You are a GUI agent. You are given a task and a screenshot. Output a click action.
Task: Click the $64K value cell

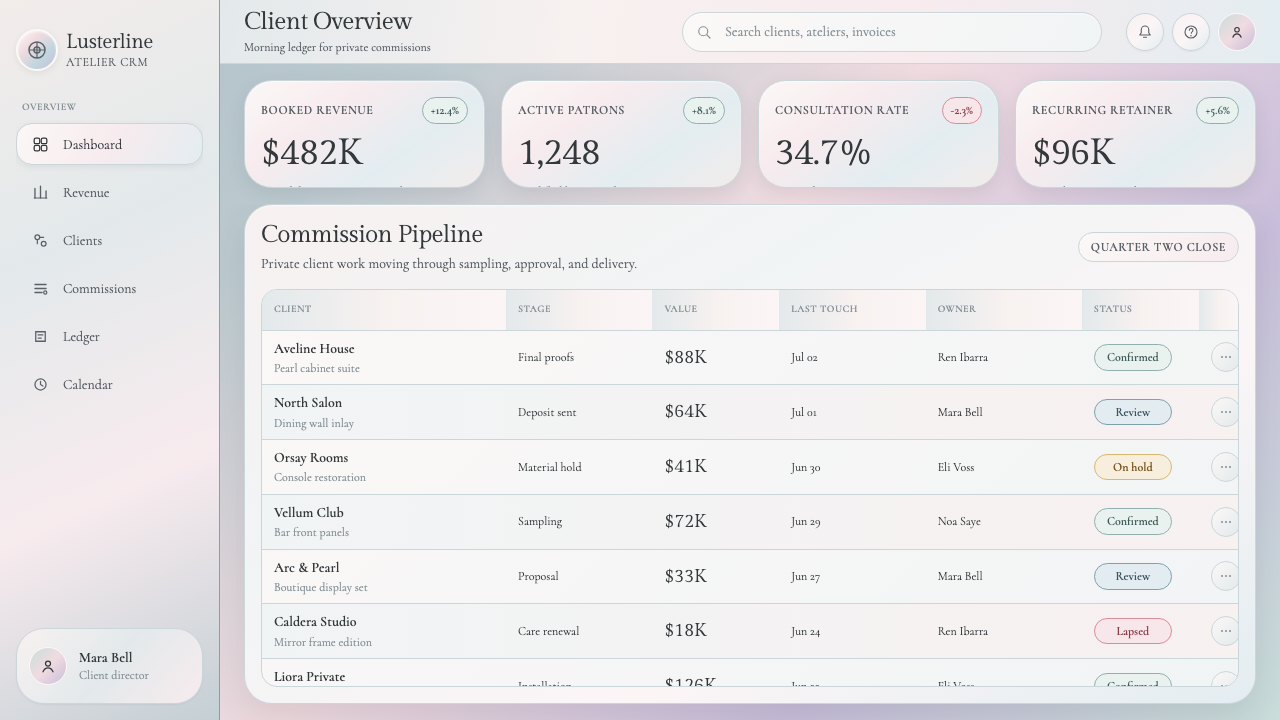(x=686, y=412)
